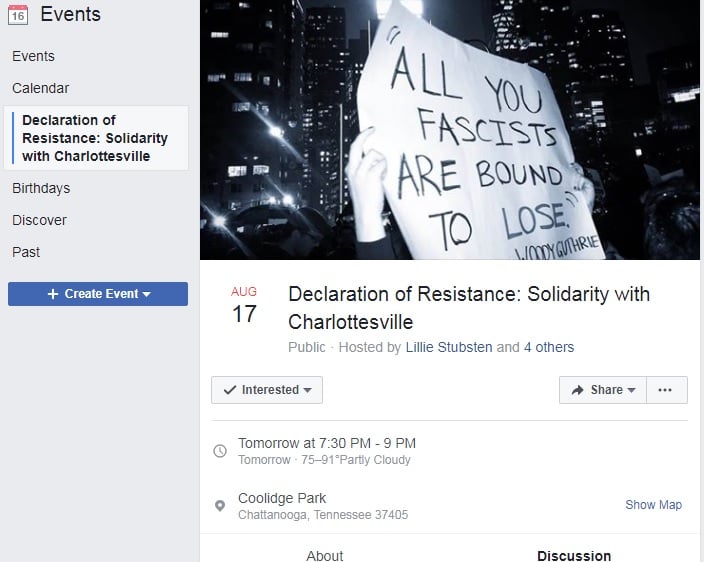Switch to the About tab
This screenshot has width=704, height=562.
click(x=325, y=556)
